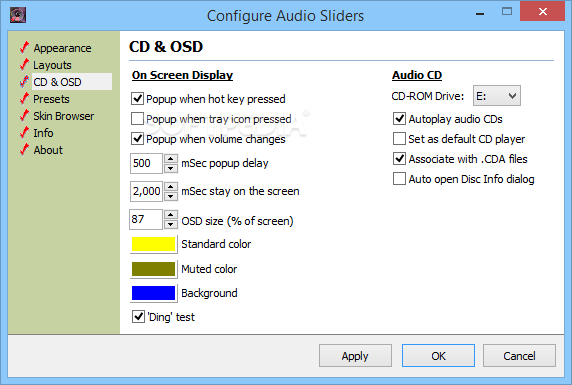This screenshot has height=385, width=572.
Task: Click the Audio Sliders app icon in title bar
Action: (18, 15)
